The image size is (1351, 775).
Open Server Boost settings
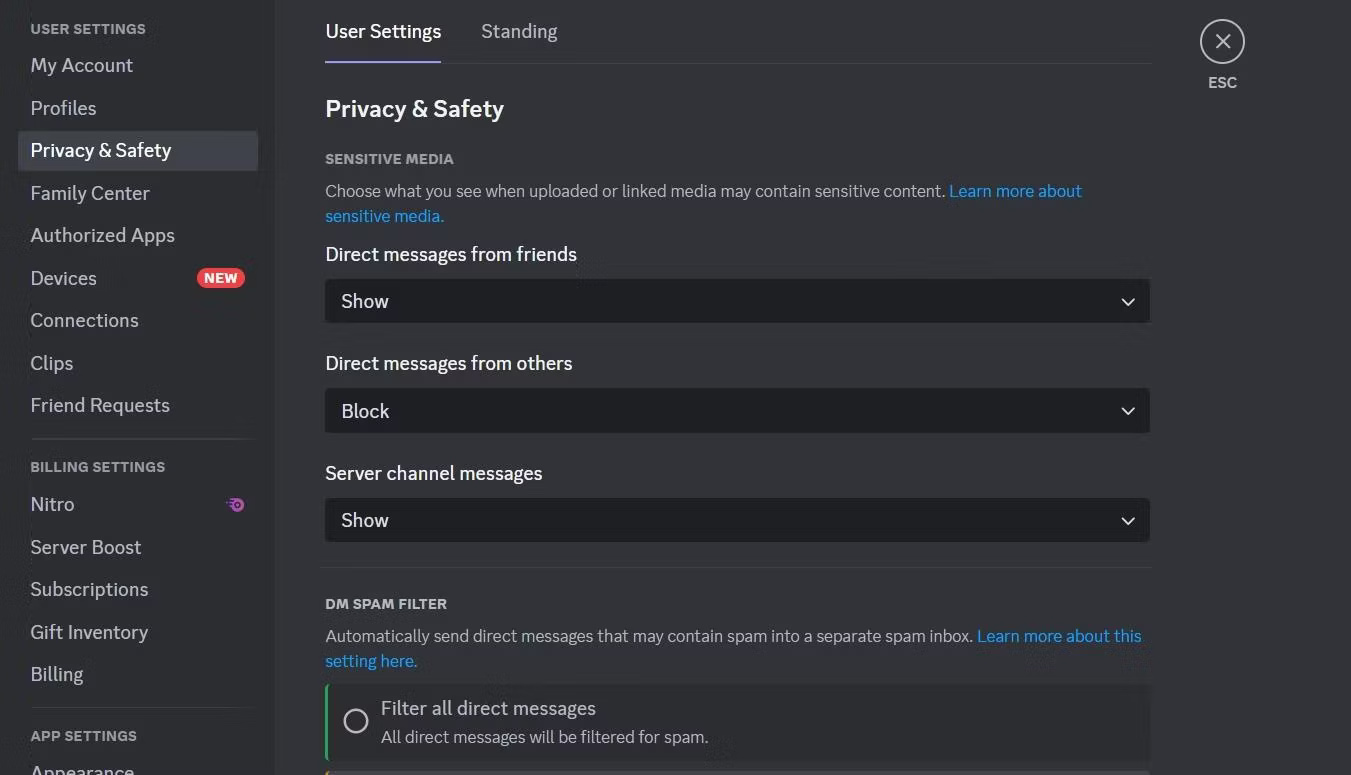85,547
